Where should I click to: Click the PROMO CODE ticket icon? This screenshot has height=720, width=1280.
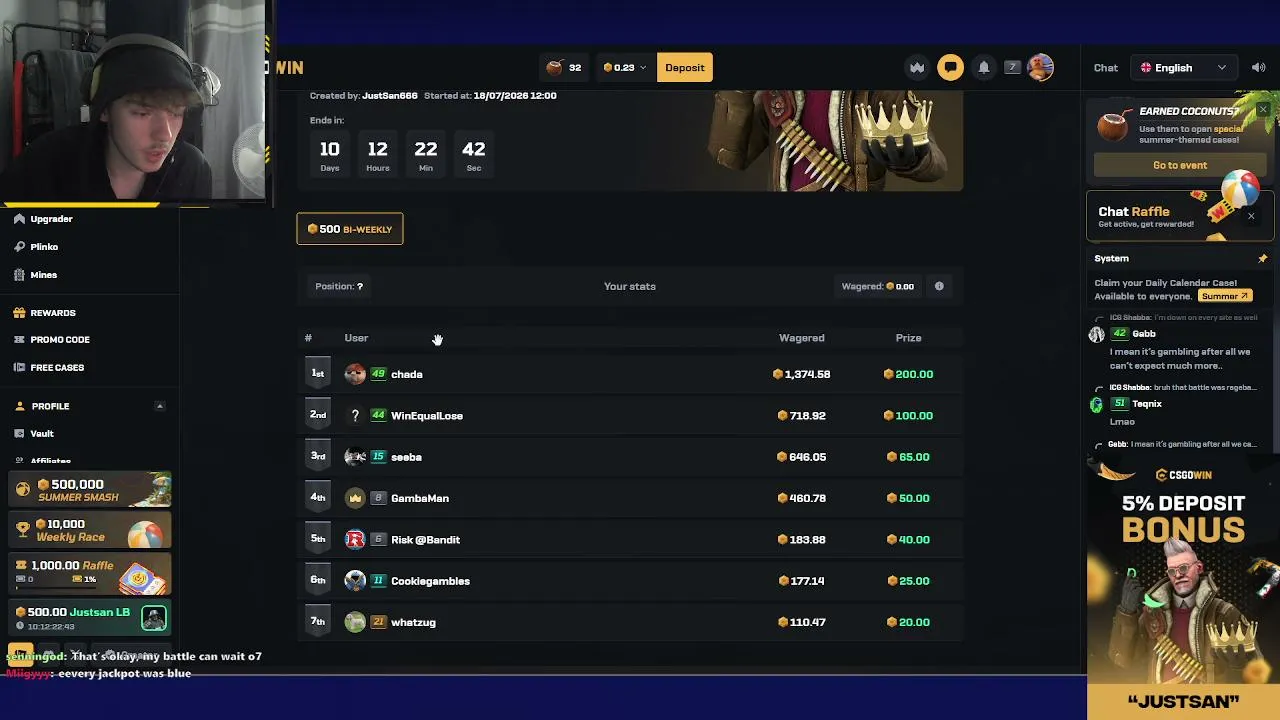point(19,340)
